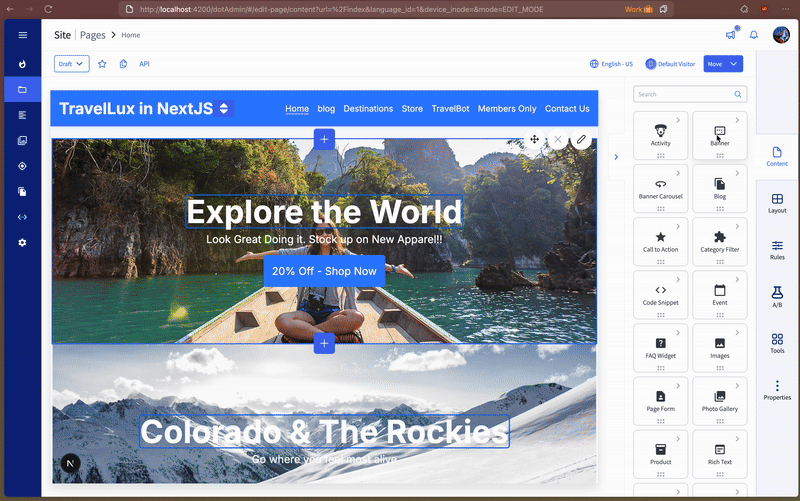Viewport: 800px width, 501px height.
Task: Remove banner with the X icon
Action: tap(558, 140)
